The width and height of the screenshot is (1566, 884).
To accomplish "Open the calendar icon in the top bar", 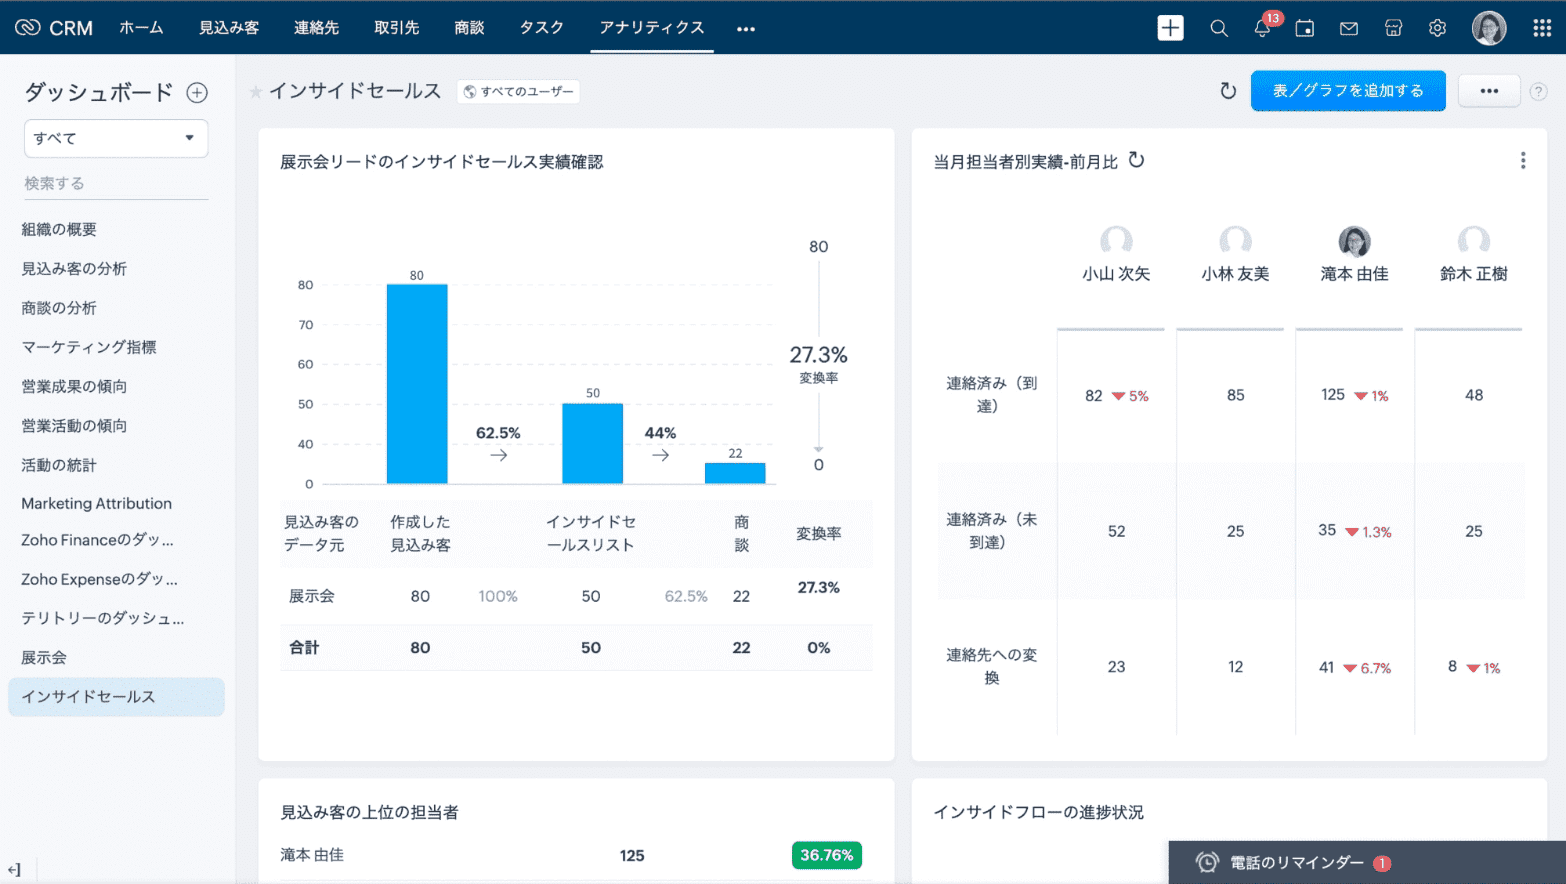I will pyautogui.click(x=1304, y=28).
